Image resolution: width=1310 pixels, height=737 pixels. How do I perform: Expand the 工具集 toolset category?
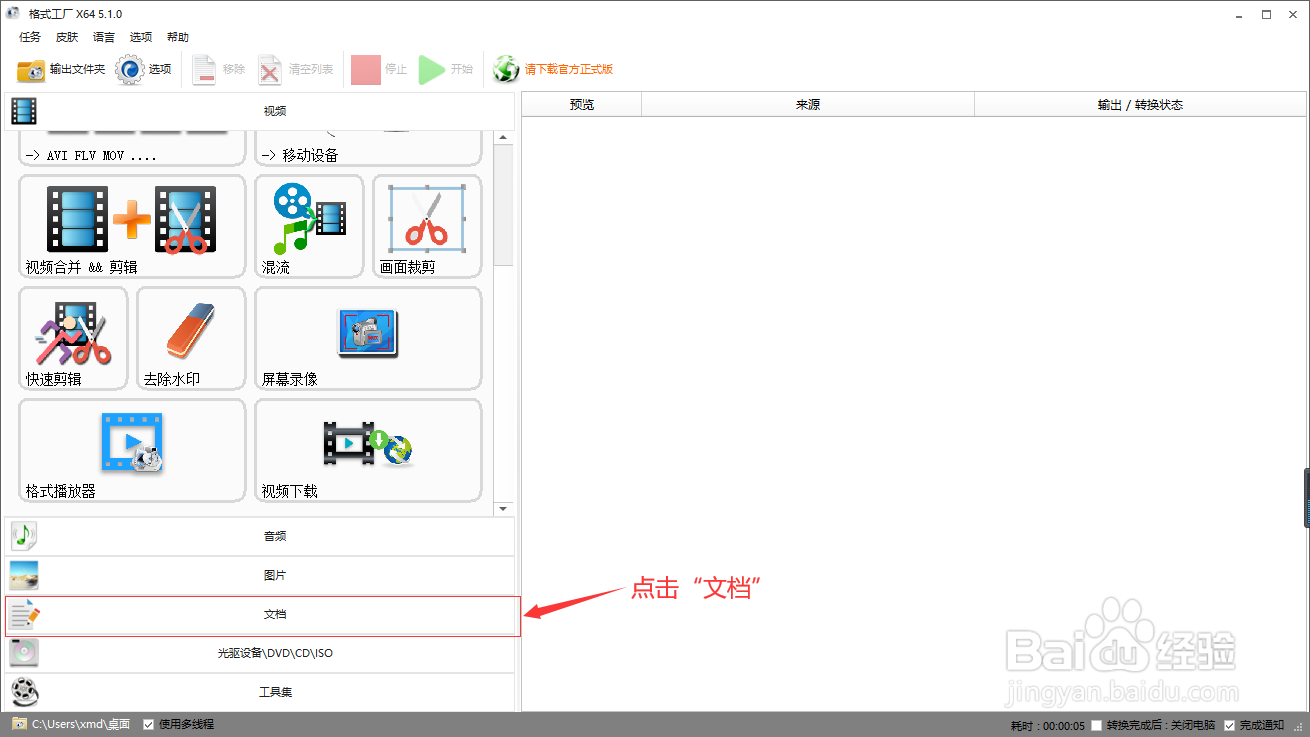(x=260, y=692)
